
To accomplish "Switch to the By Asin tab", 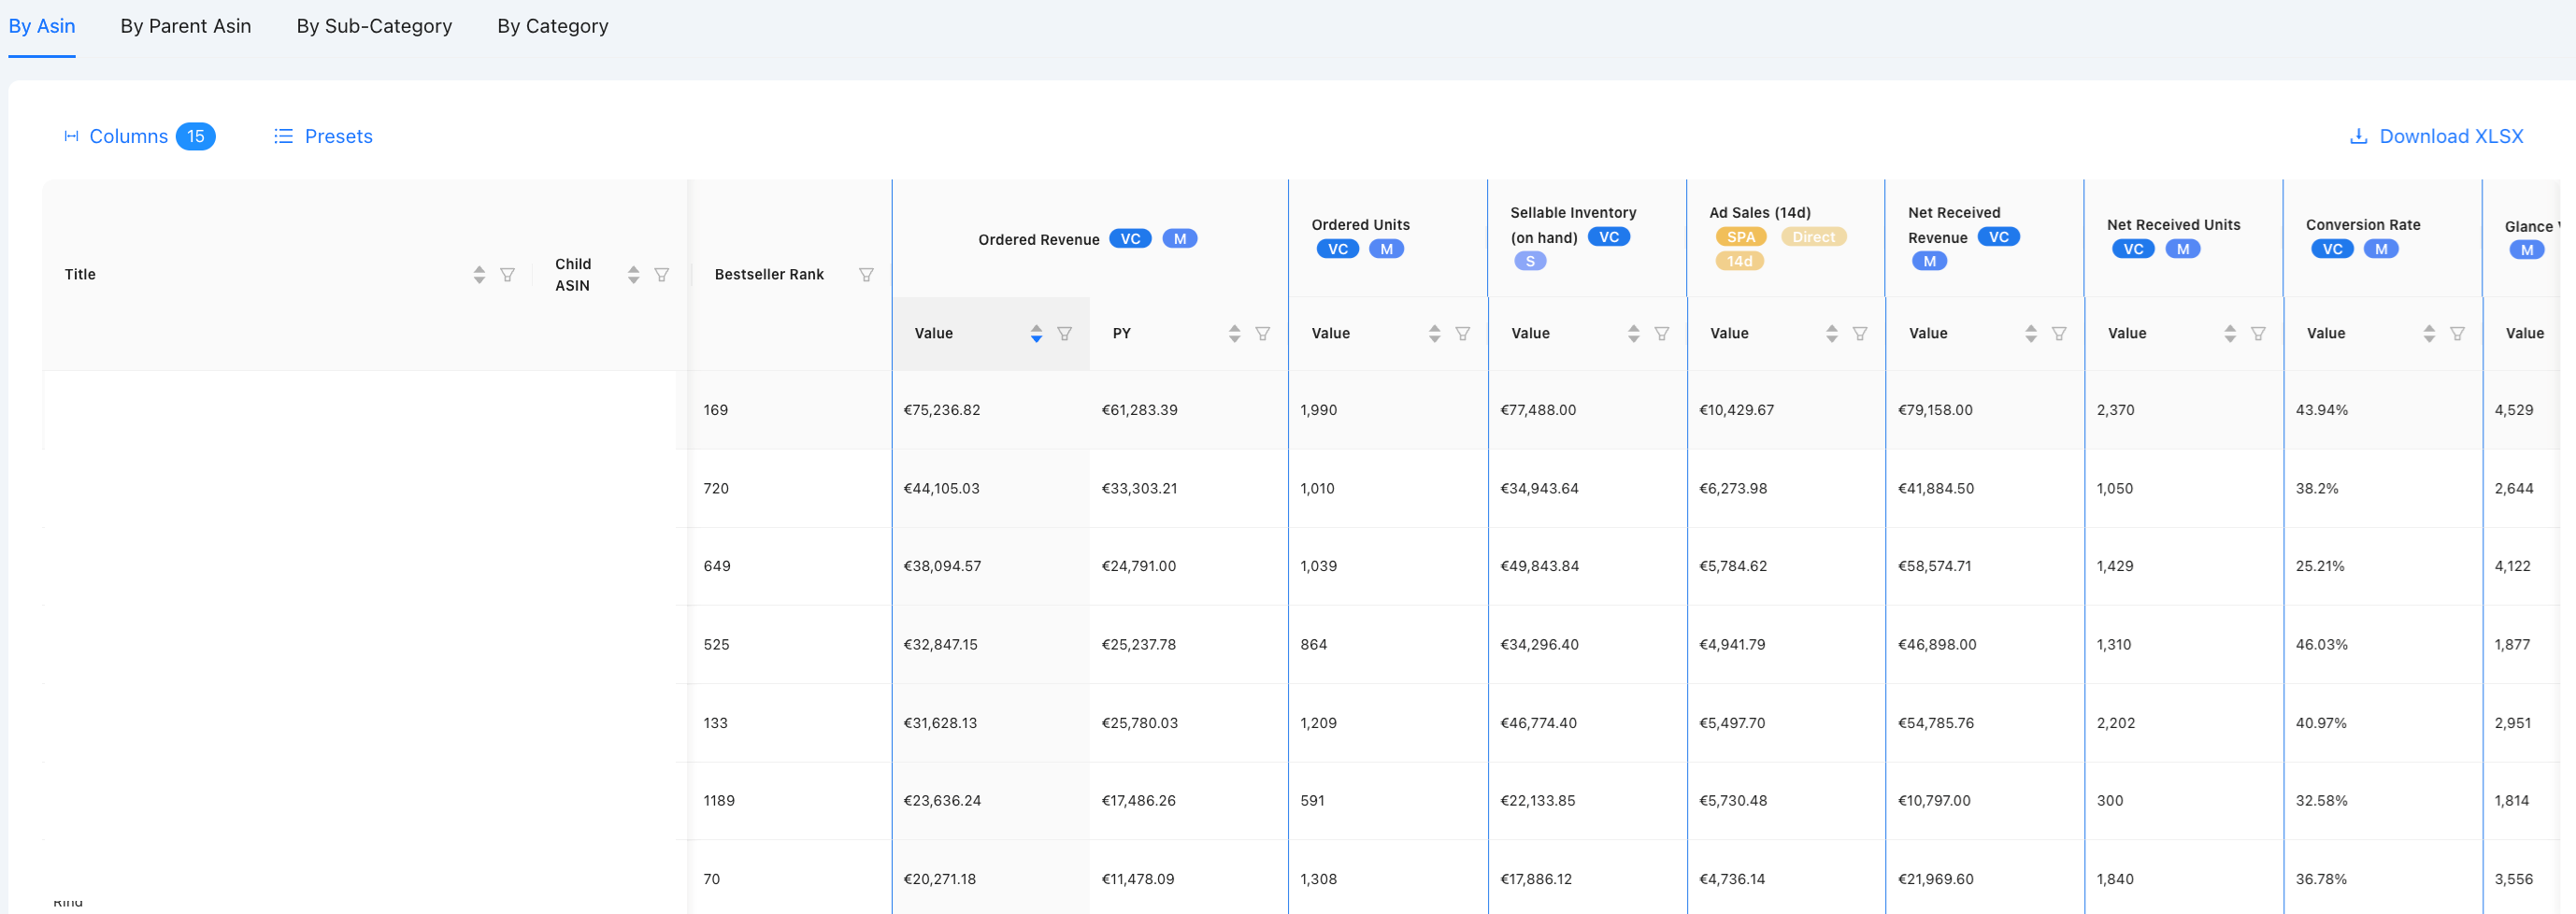I will (x=42, y=26).
